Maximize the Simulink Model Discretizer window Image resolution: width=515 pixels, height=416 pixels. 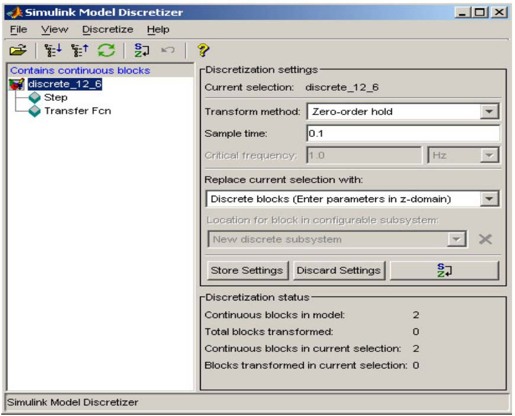[479, 13]
